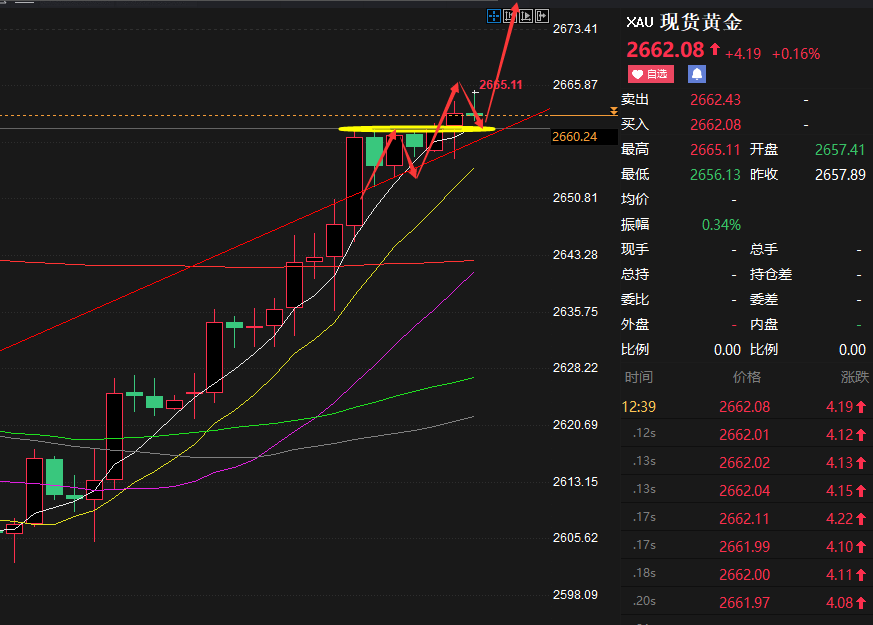Click the 买入 price 2662.08

pyautogui.click(x=715, y=125)
